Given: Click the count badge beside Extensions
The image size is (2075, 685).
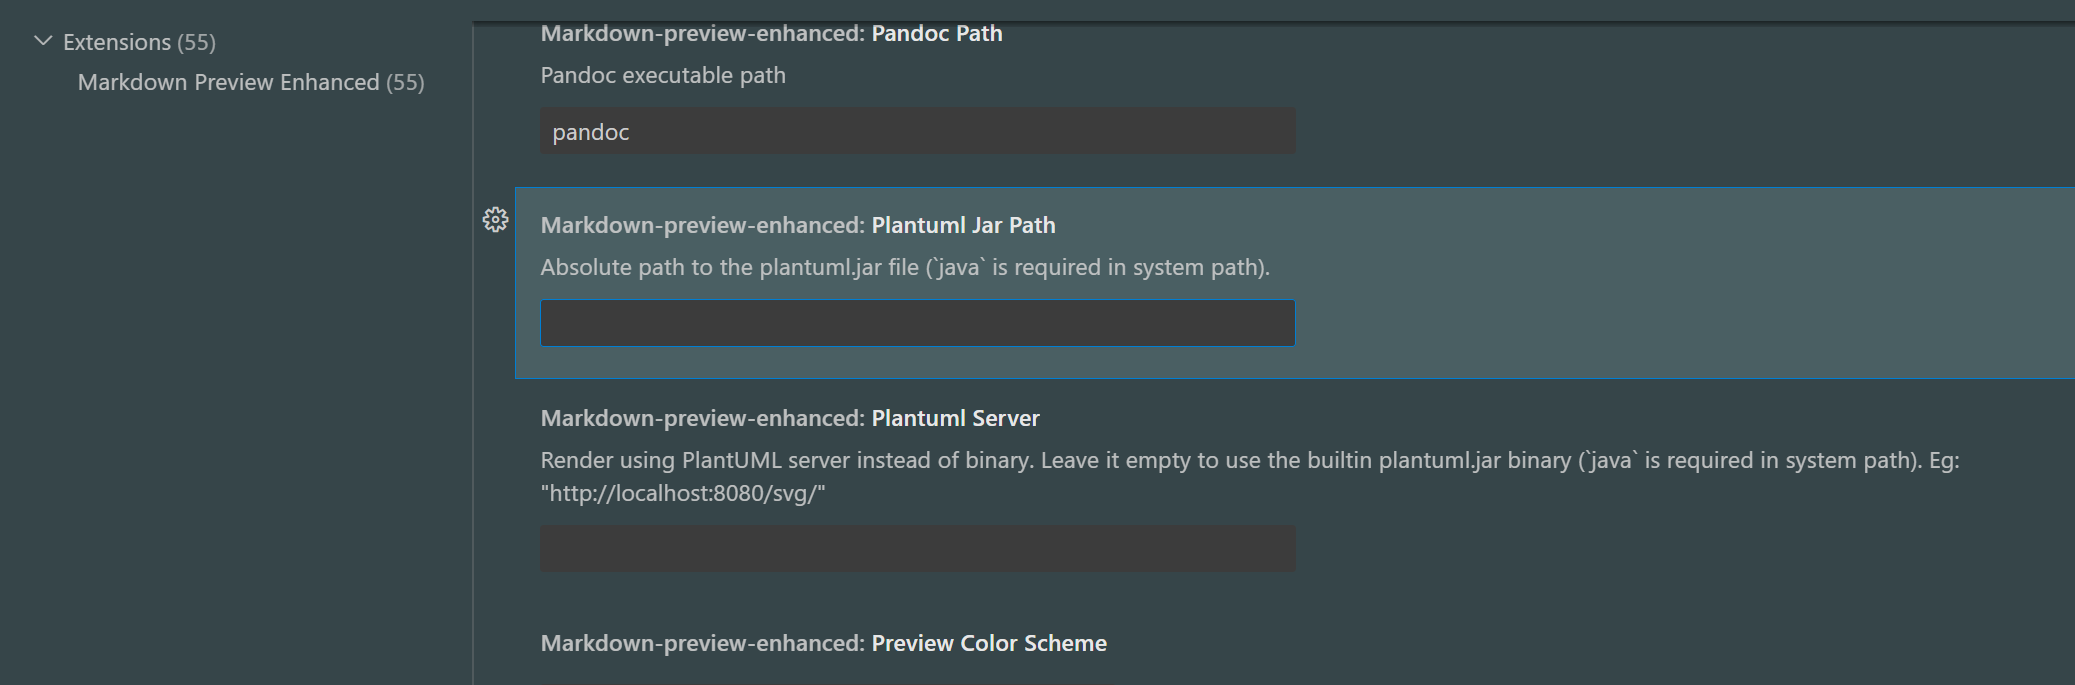Looking at the screenshot, I should 196,42.
